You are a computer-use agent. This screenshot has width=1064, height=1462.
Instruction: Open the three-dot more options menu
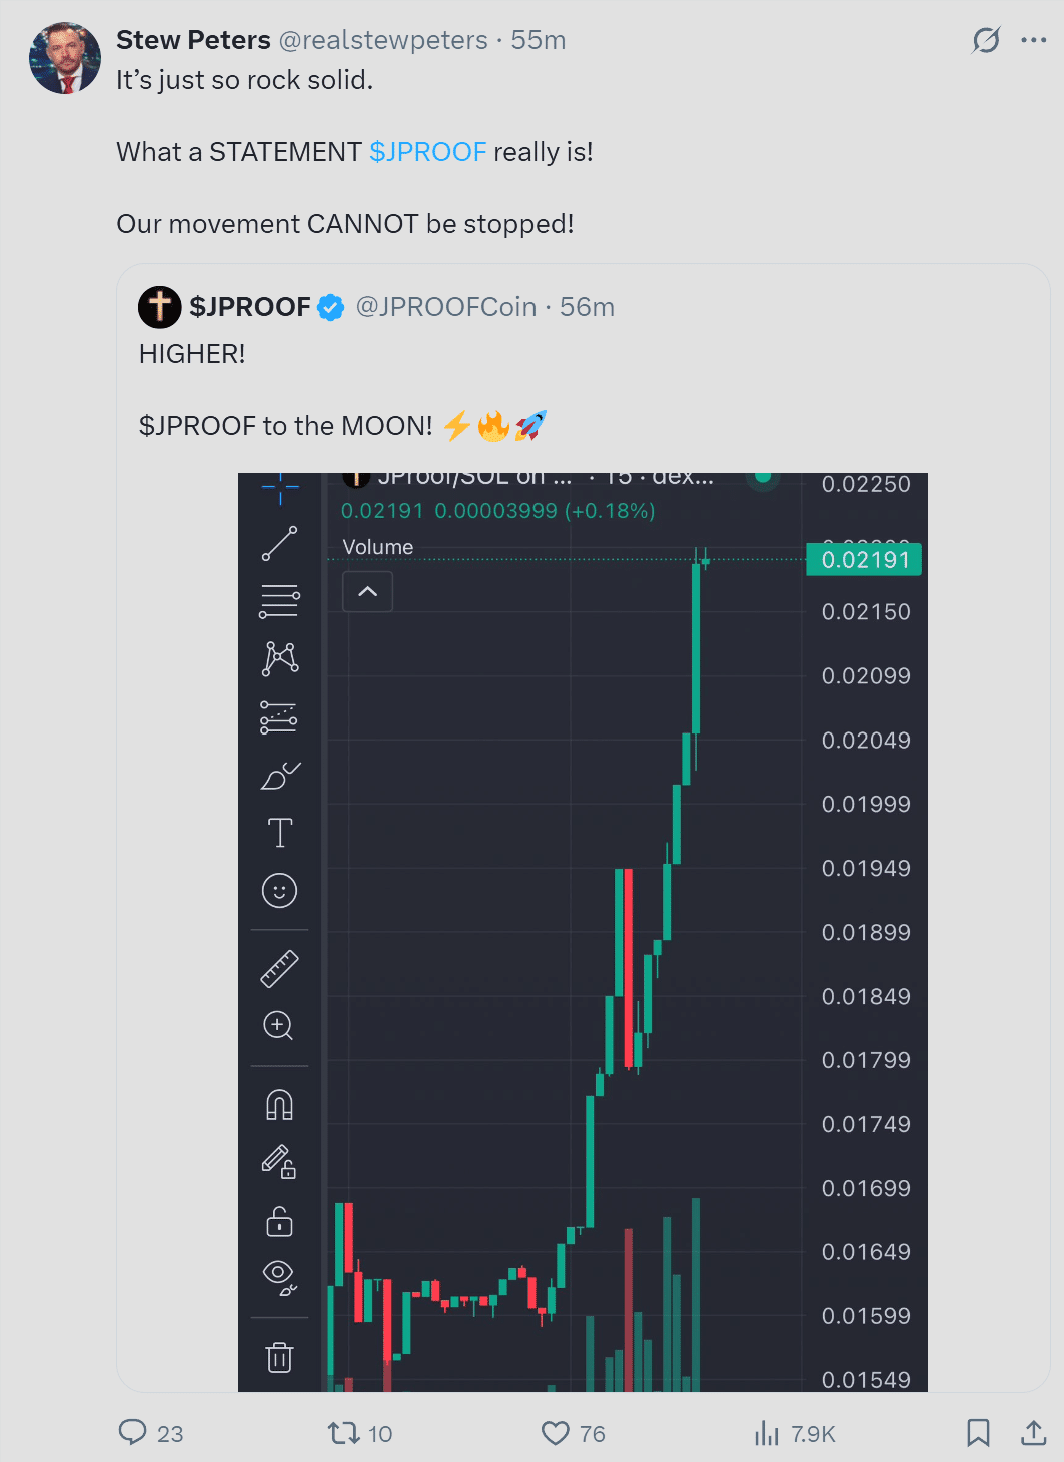tap(1034, 40)
